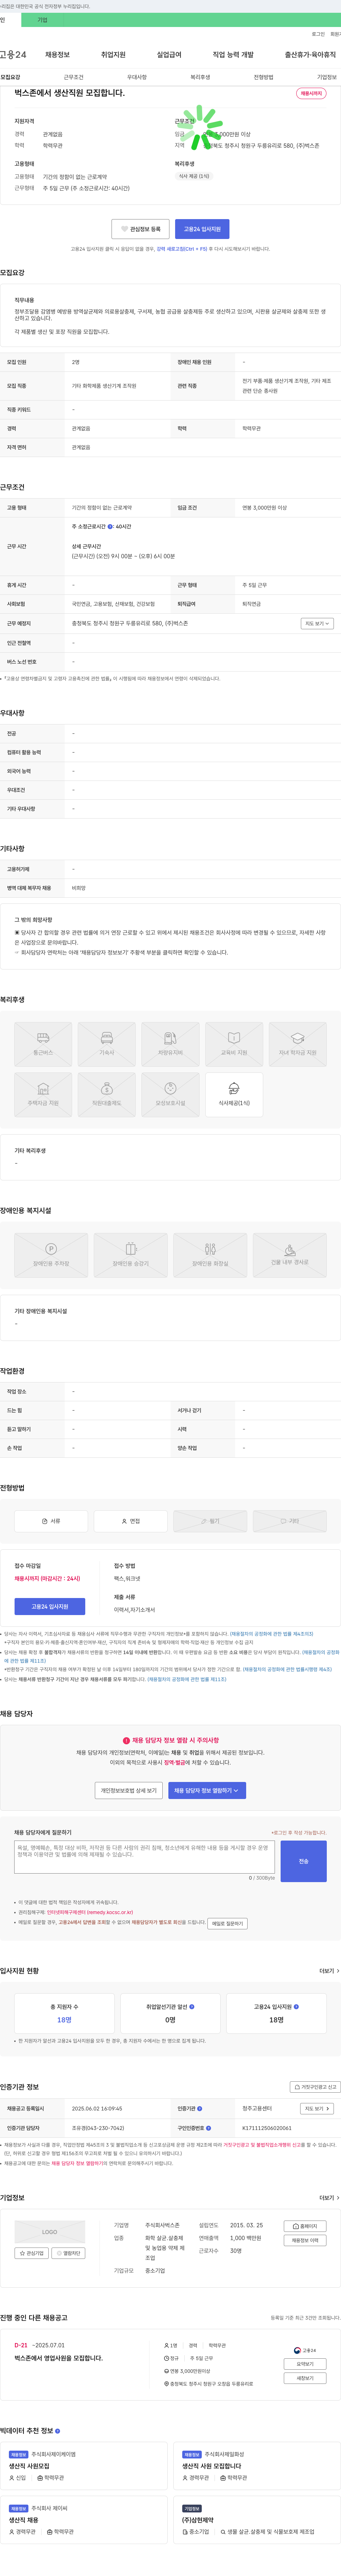Click the 통근버스 welfare icon
341x2576 pixels.
43,1044
